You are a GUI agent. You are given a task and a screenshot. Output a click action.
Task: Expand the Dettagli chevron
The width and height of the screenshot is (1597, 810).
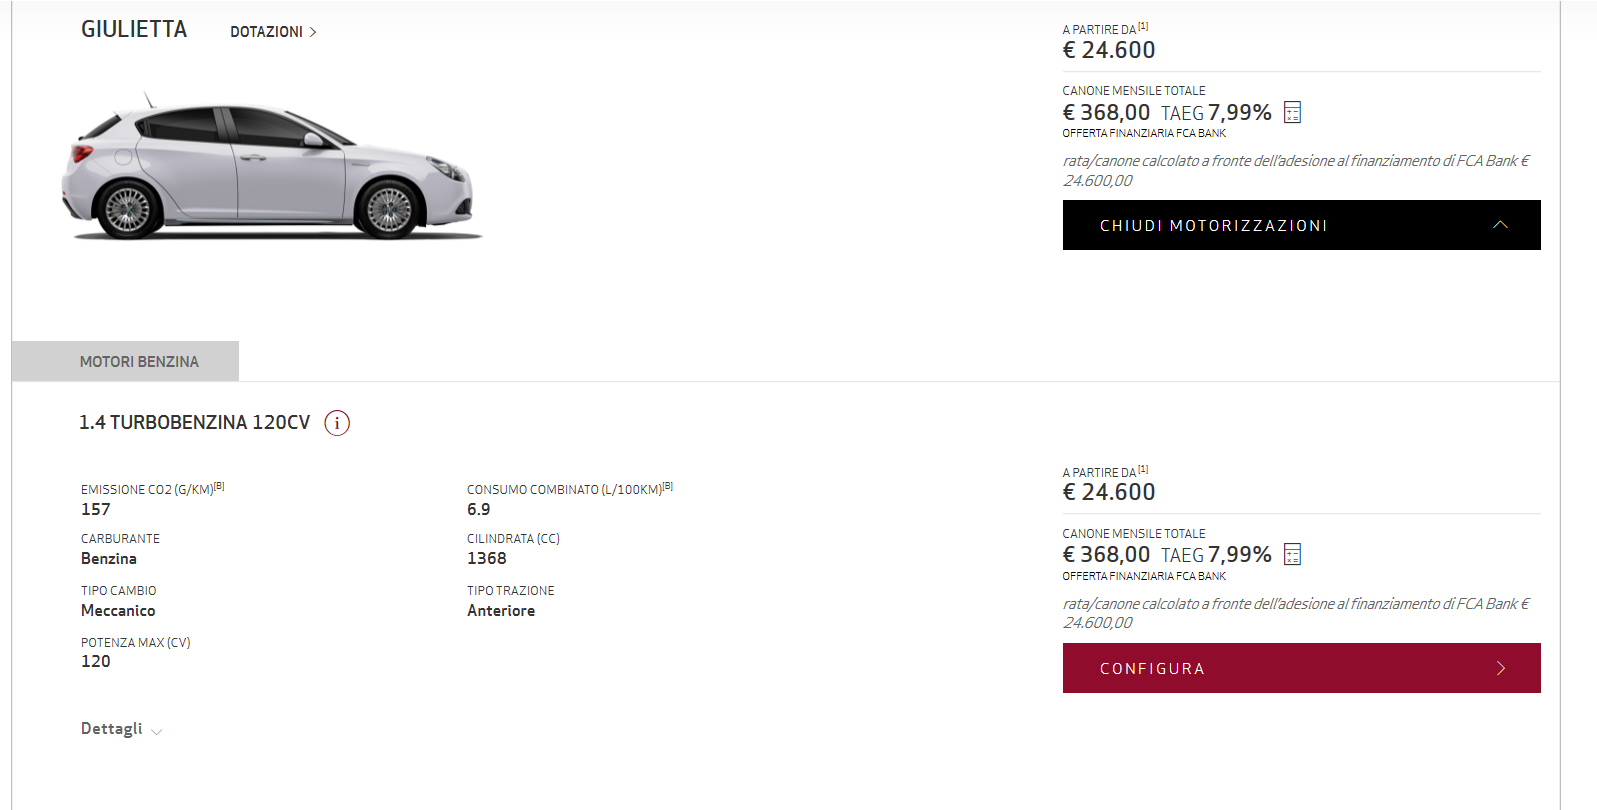click(157, 731)
